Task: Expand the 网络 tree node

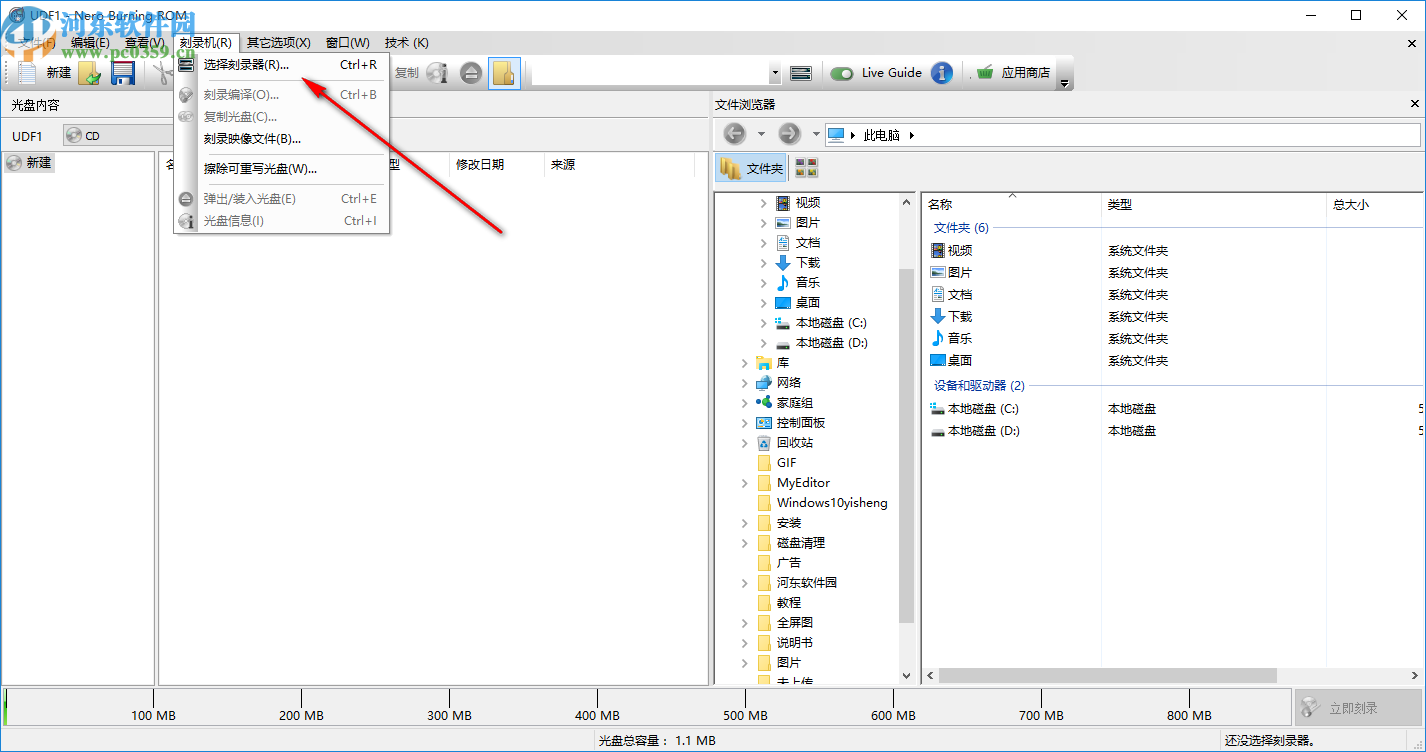Action: coord(745,383)
